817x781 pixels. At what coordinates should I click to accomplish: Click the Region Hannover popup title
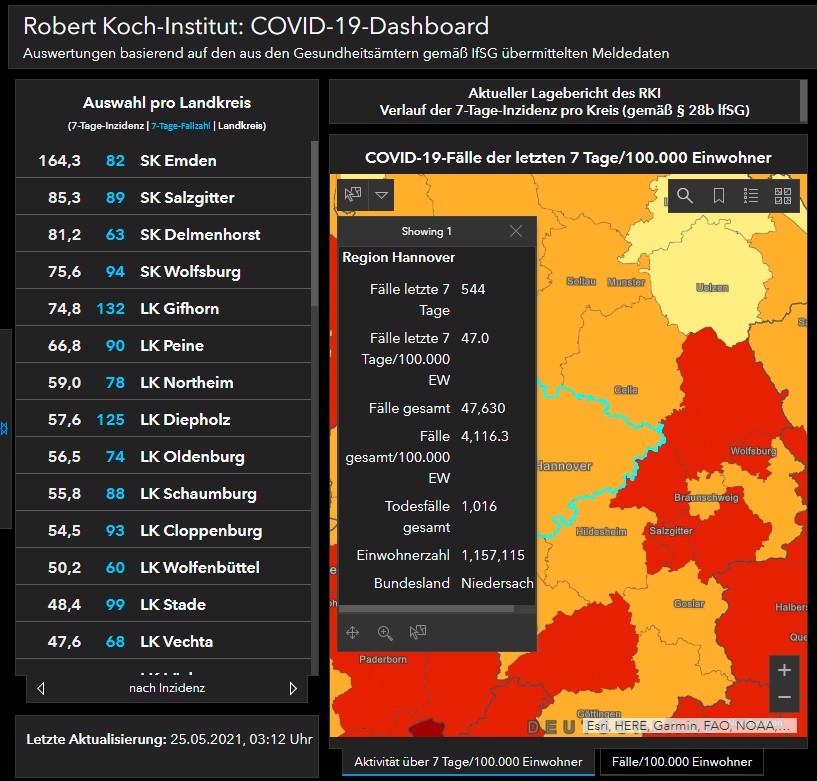click(398, 257)
